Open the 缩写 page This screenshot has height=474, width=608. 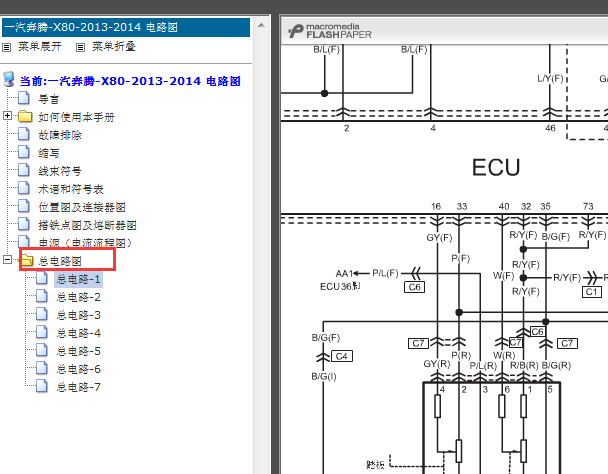(x=48, y=153)
